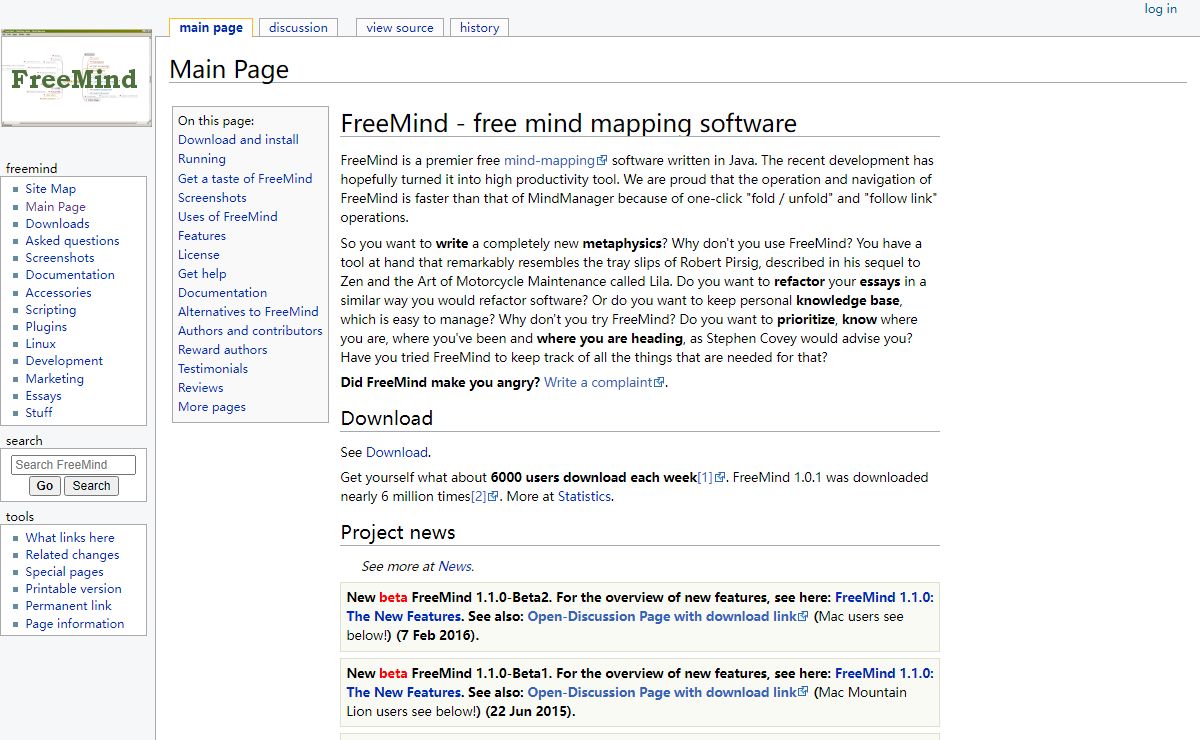Open More pages contents link
The width and height of the screenshot is (1200, 740).
point(212,407)
